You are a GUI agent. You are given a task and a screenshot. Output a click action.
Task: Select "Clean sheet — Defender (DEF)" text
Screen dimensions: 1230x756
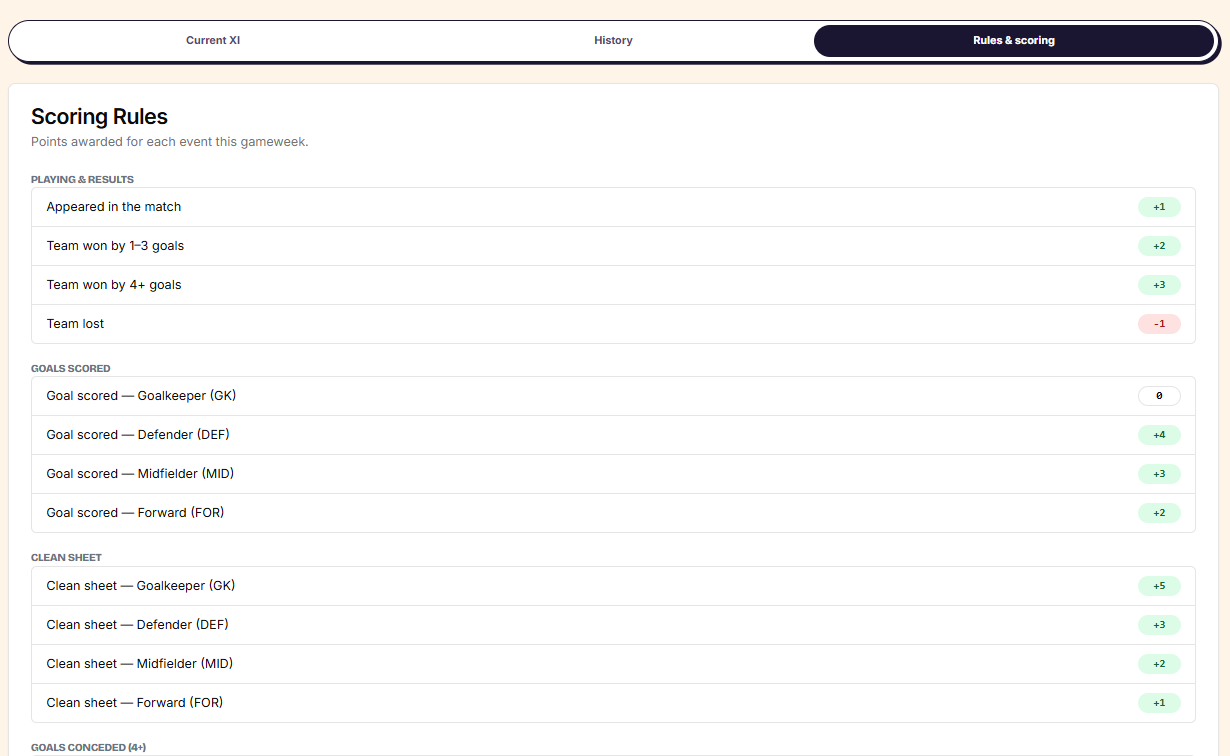(138, 625)
